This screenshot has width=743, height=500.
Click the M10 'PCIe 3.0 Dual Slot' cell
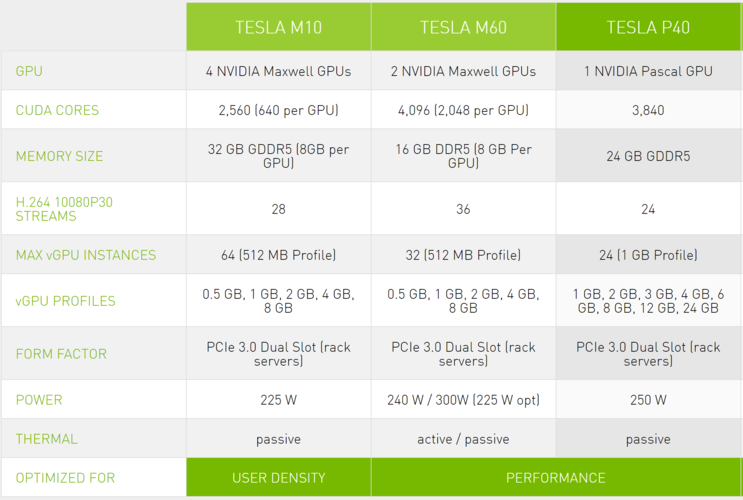pyautogui.click(x=279, y=354)
